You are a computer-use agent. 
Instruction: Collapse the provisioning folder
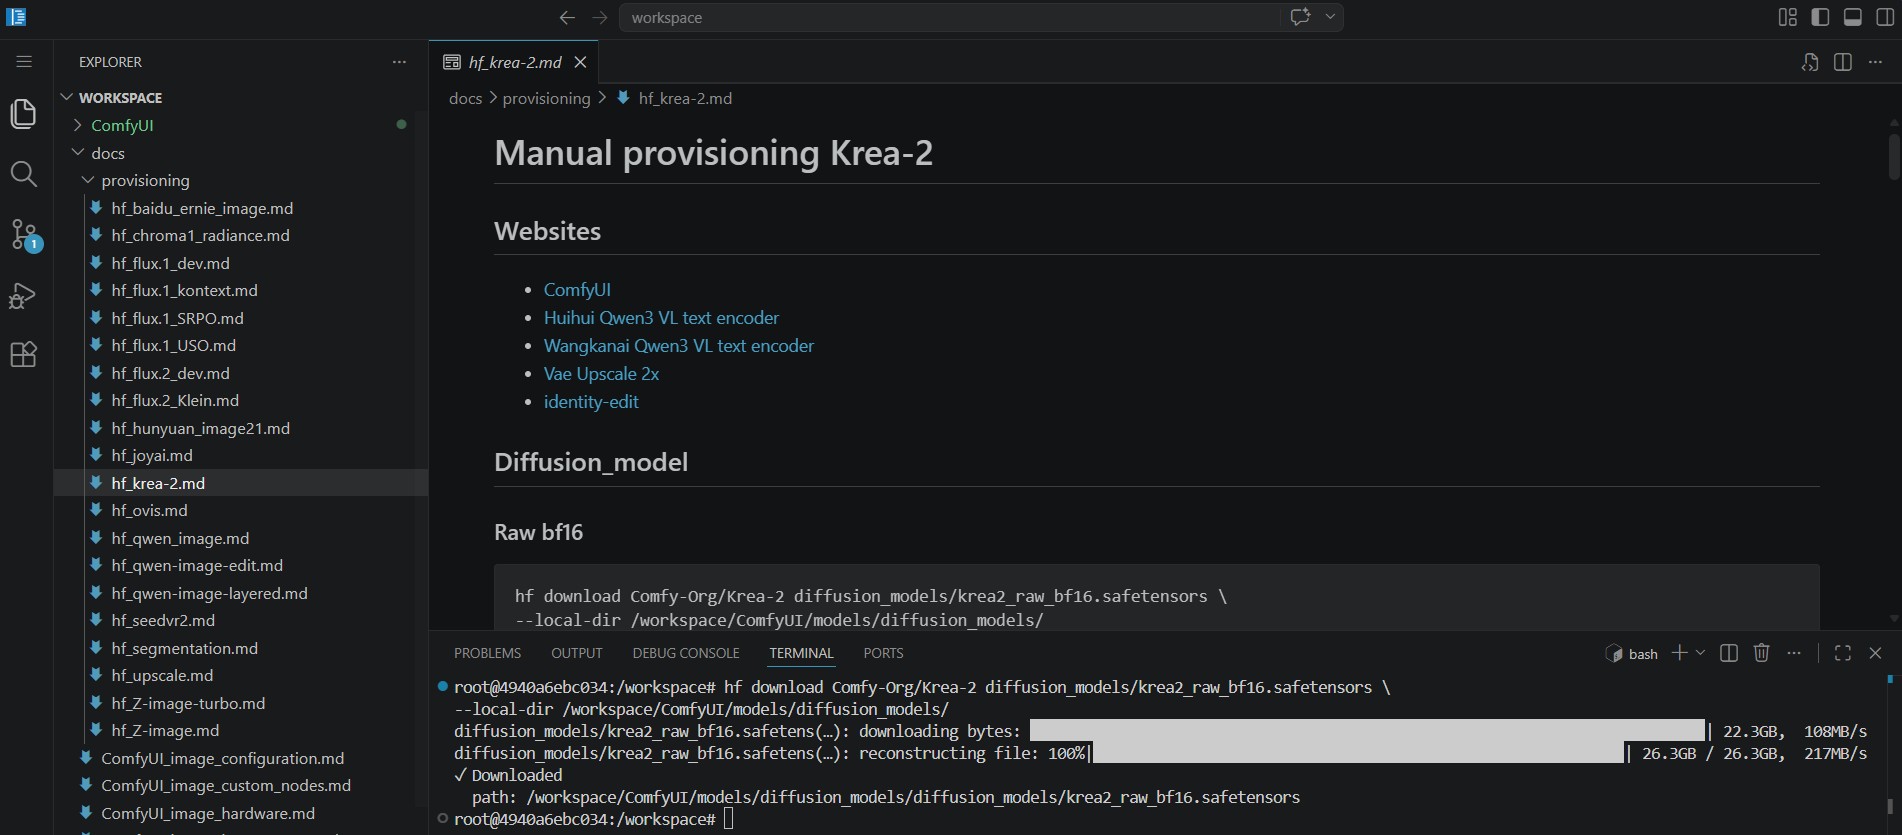coord(145,180)
